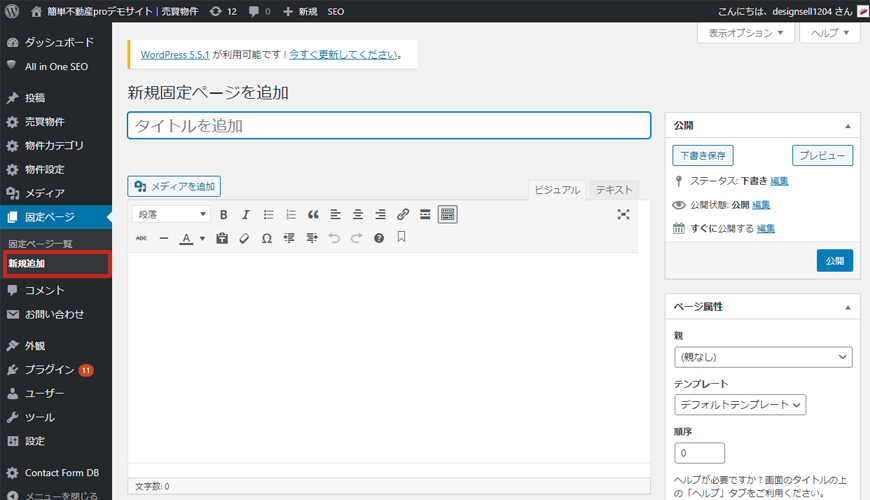Toggle the toolbar kitchen sink button
Image resolution: width=870 pixels, height=500 pixels.
(x=447, y=214)
